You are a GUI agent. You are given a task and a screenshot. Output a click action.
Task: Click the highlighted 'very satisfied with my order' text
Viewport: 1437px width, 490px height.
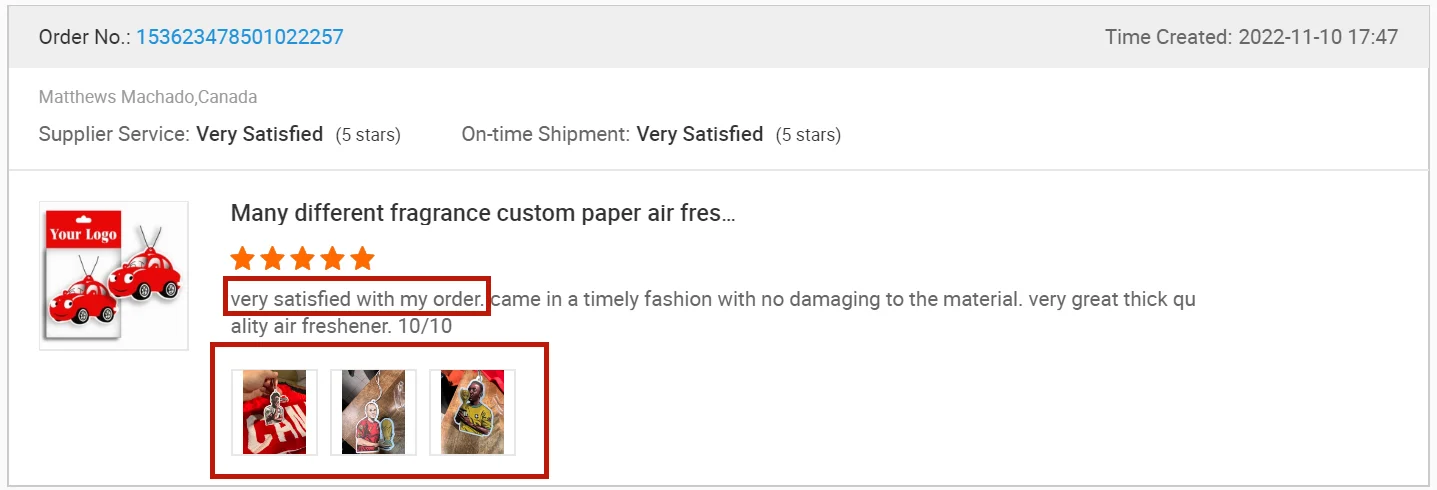tap(357, 298)
